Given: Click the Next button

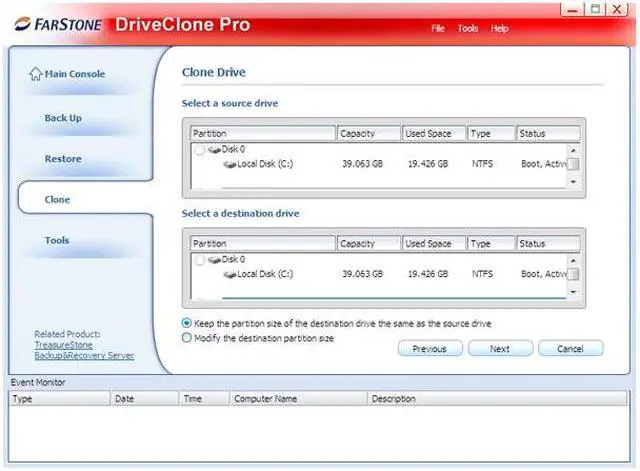Looking at the screenshot, I should click(500, 349).
